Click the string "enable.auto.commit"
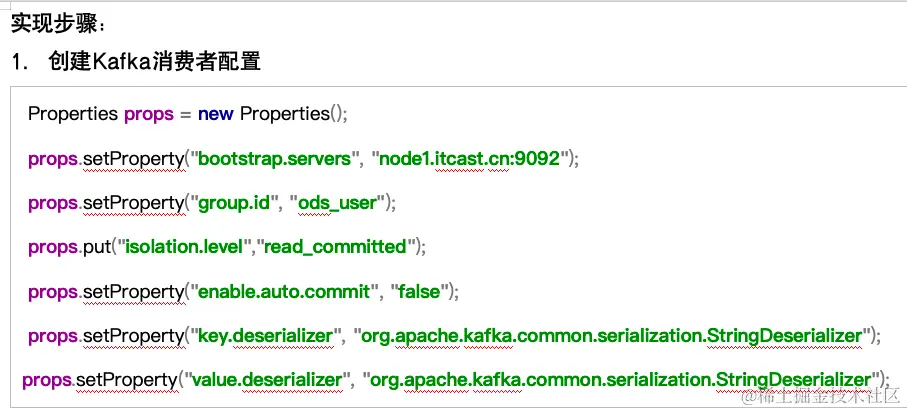The width and height of the screenshot is (907, 412). [283, 291]
